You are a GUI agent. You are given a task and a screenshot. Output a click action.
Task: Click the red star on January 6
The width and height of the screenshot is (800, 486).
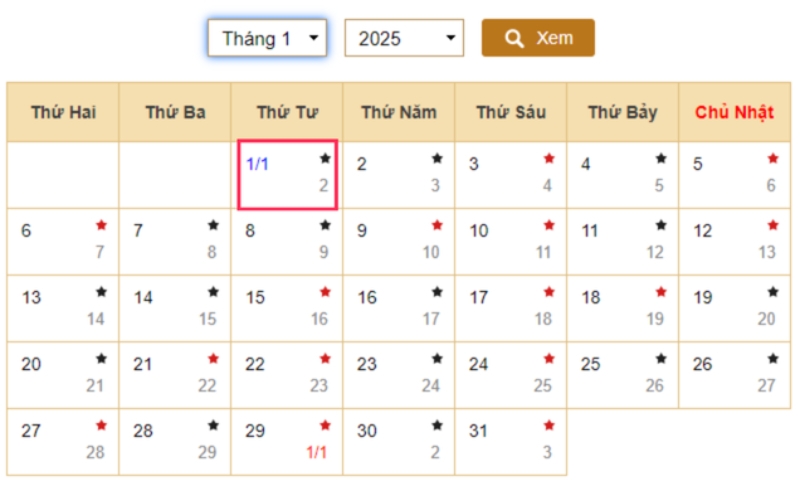[101, 225]
